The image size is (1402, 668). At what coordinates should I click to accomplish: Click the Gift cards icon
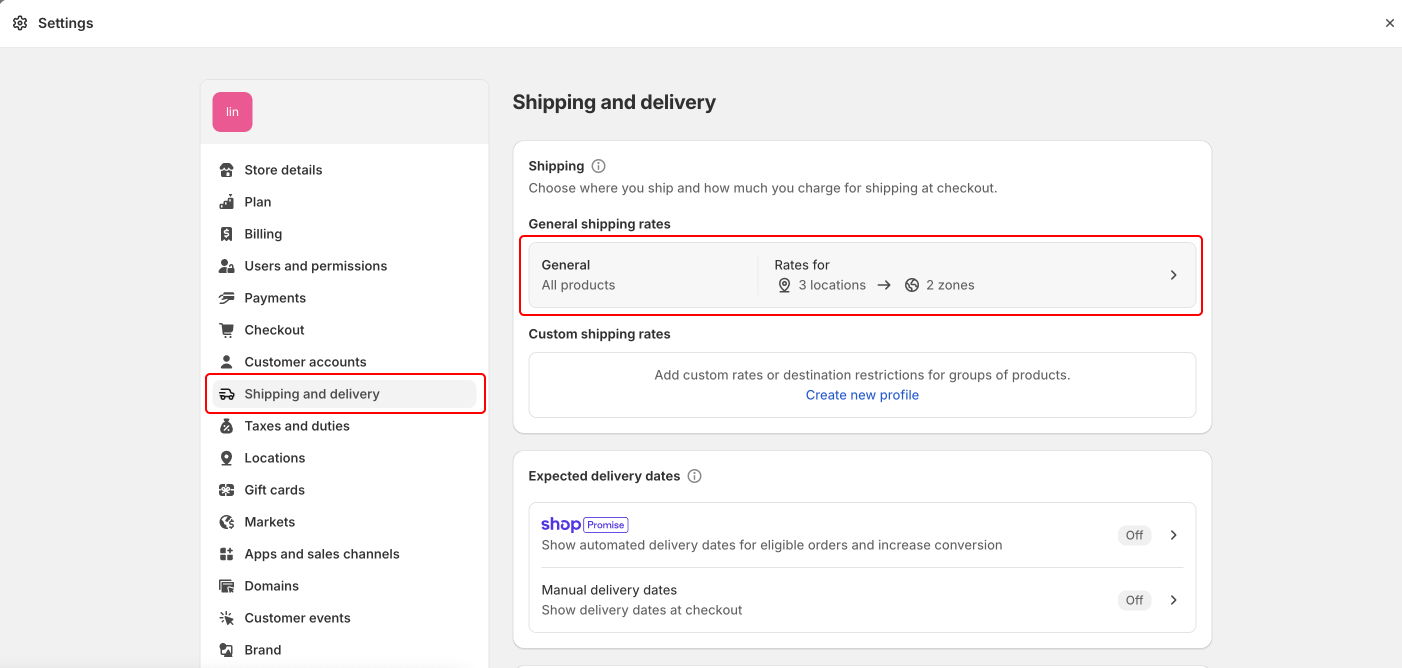226,490
